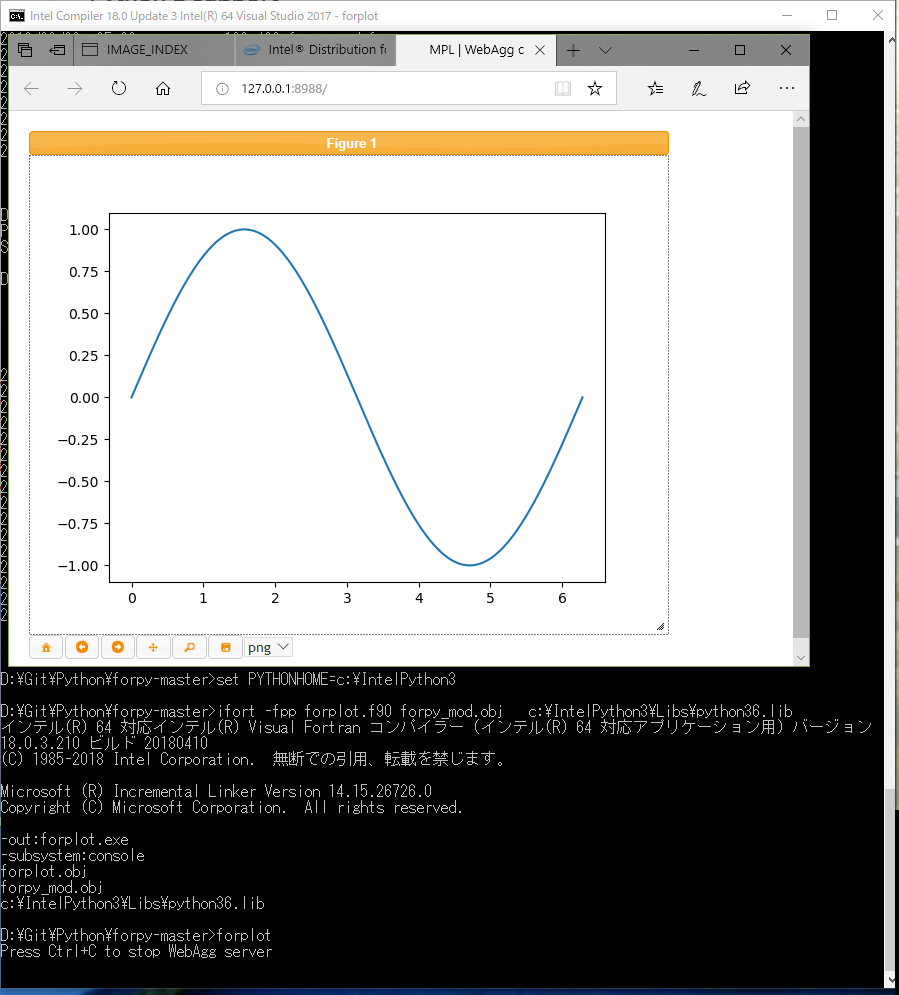Open a new browser tab
The width and height of the screenshot is (899, 995).
point(572,49)
